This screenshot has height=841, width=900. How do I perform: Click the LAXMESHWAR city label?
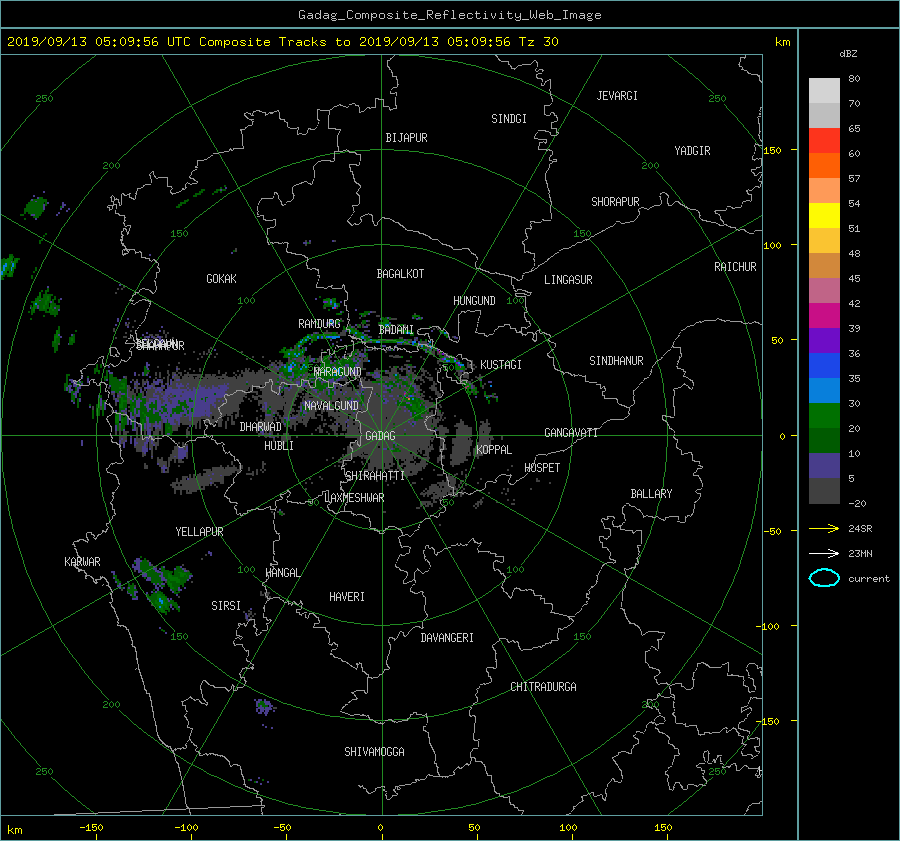pyautogui.click(x=354, y=498)
